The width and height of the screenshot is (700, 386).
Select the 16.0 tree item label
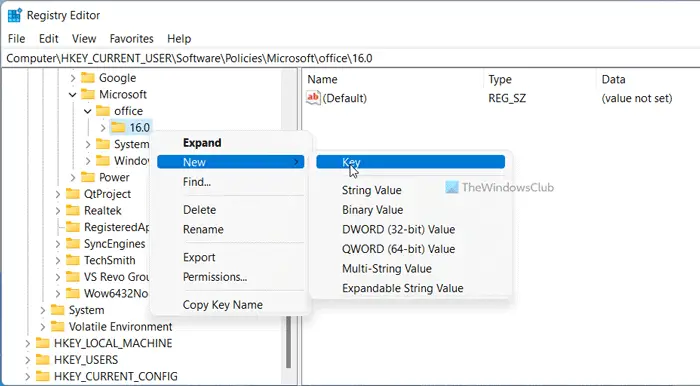[140, 128]
